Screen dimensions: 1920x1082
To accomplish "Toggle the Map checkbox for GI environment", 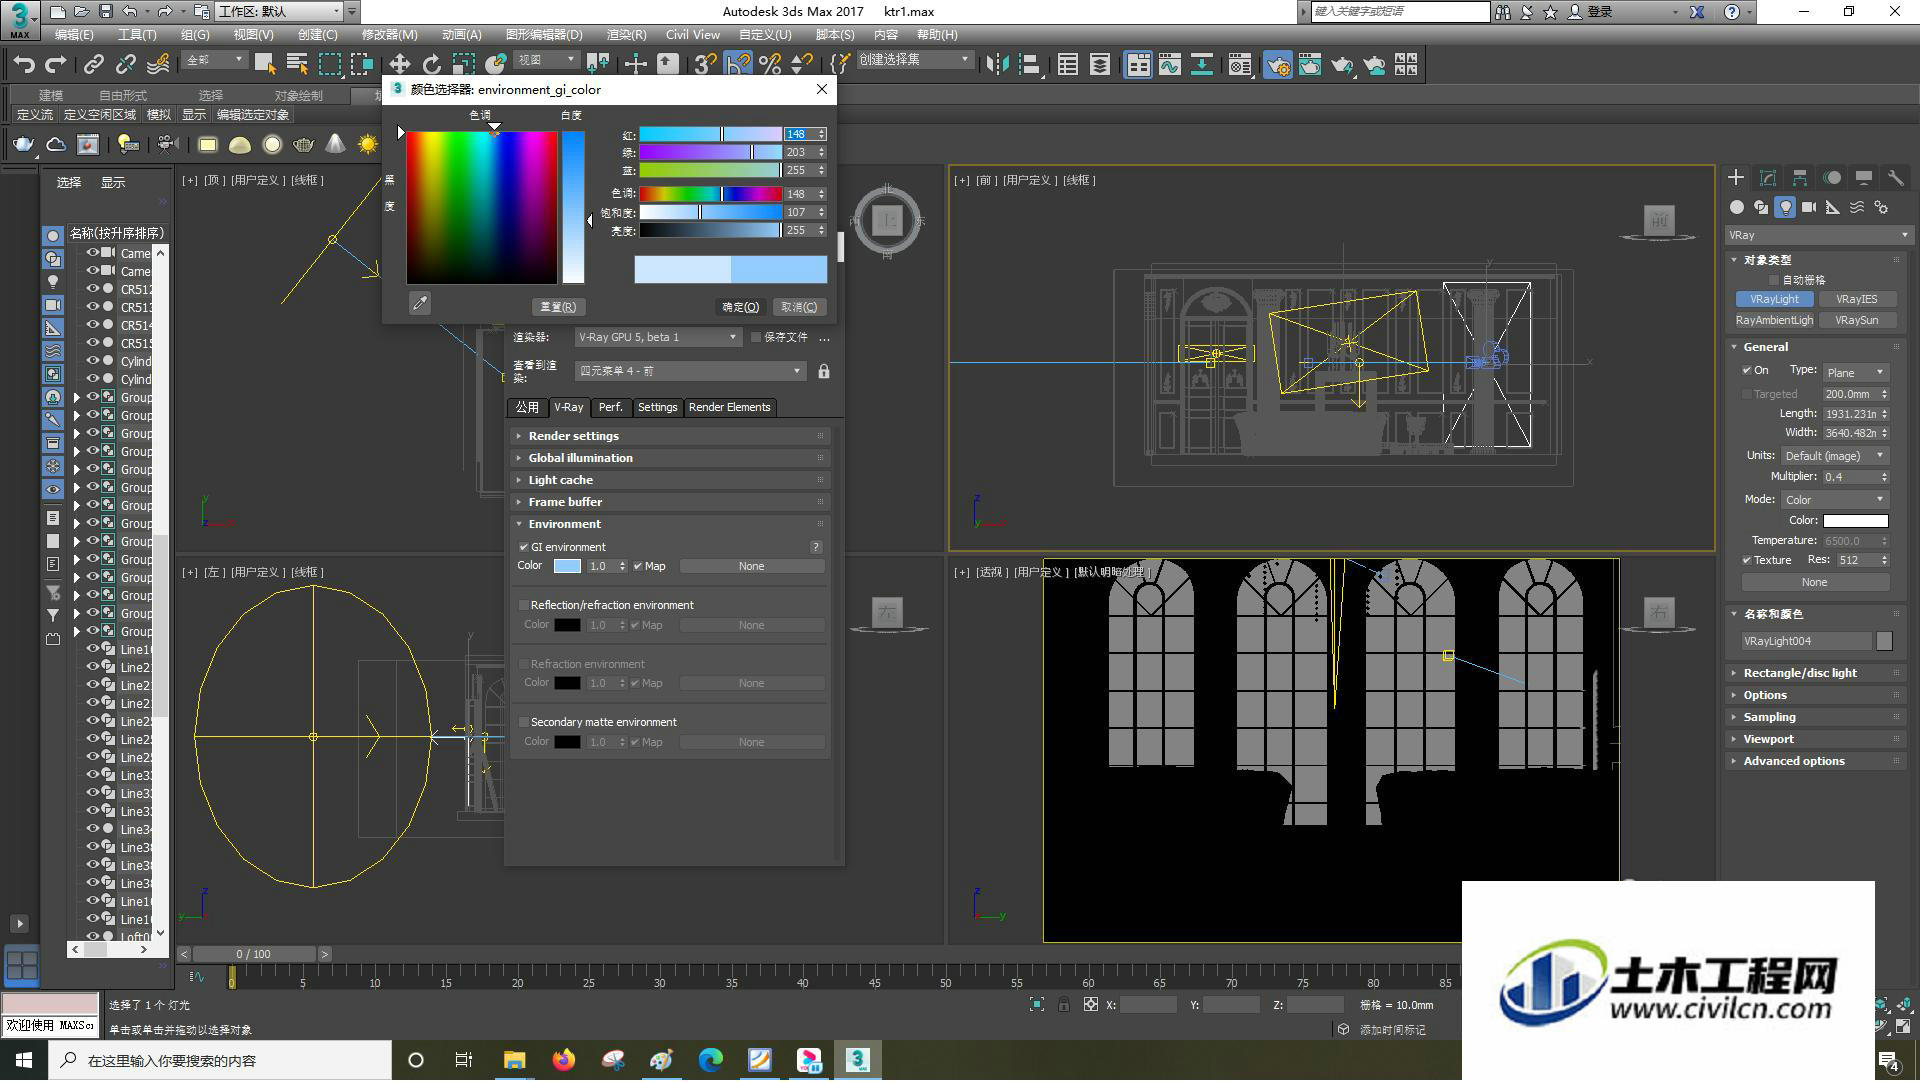I will tap(638, 566).
